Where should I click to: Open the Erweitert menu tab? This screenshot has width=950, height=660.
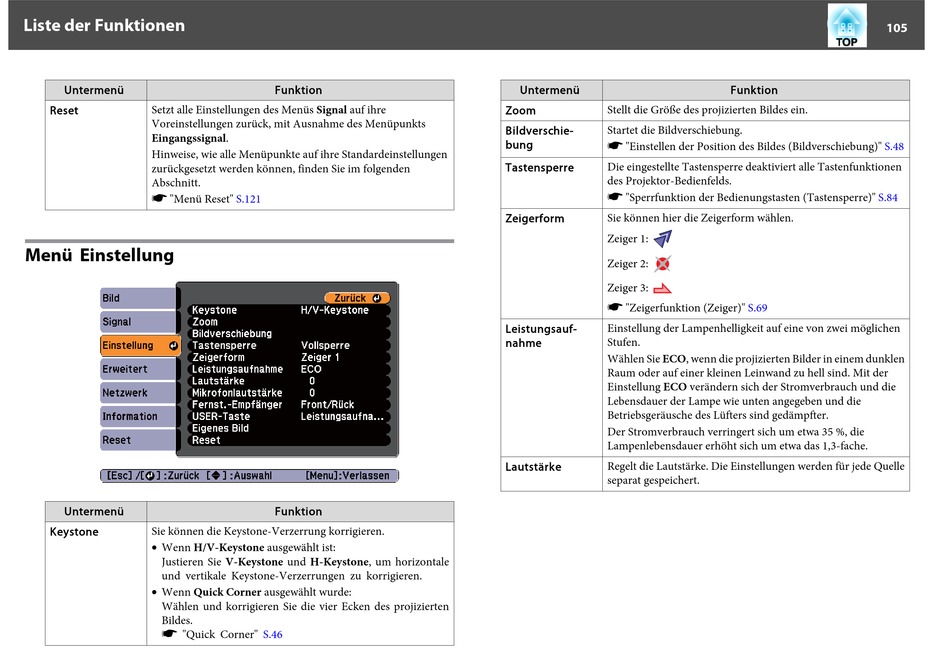(138, 369)
